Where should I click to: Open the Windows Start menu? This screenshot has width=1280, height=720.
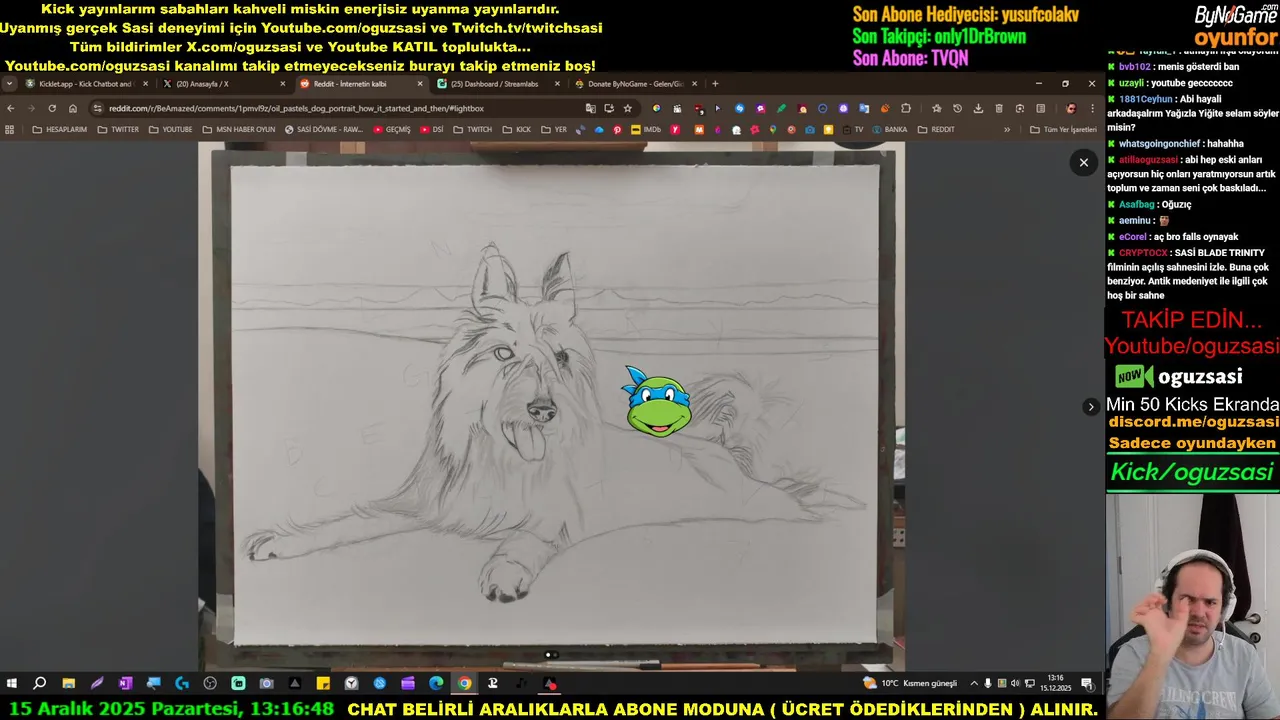pyautogui.click(x=12, y=683)
